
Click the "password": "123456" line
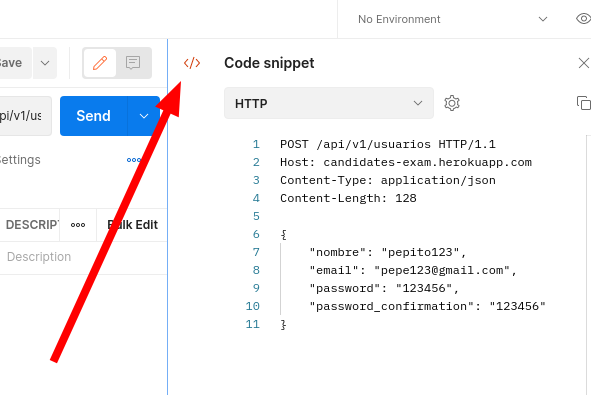point(384,288)
